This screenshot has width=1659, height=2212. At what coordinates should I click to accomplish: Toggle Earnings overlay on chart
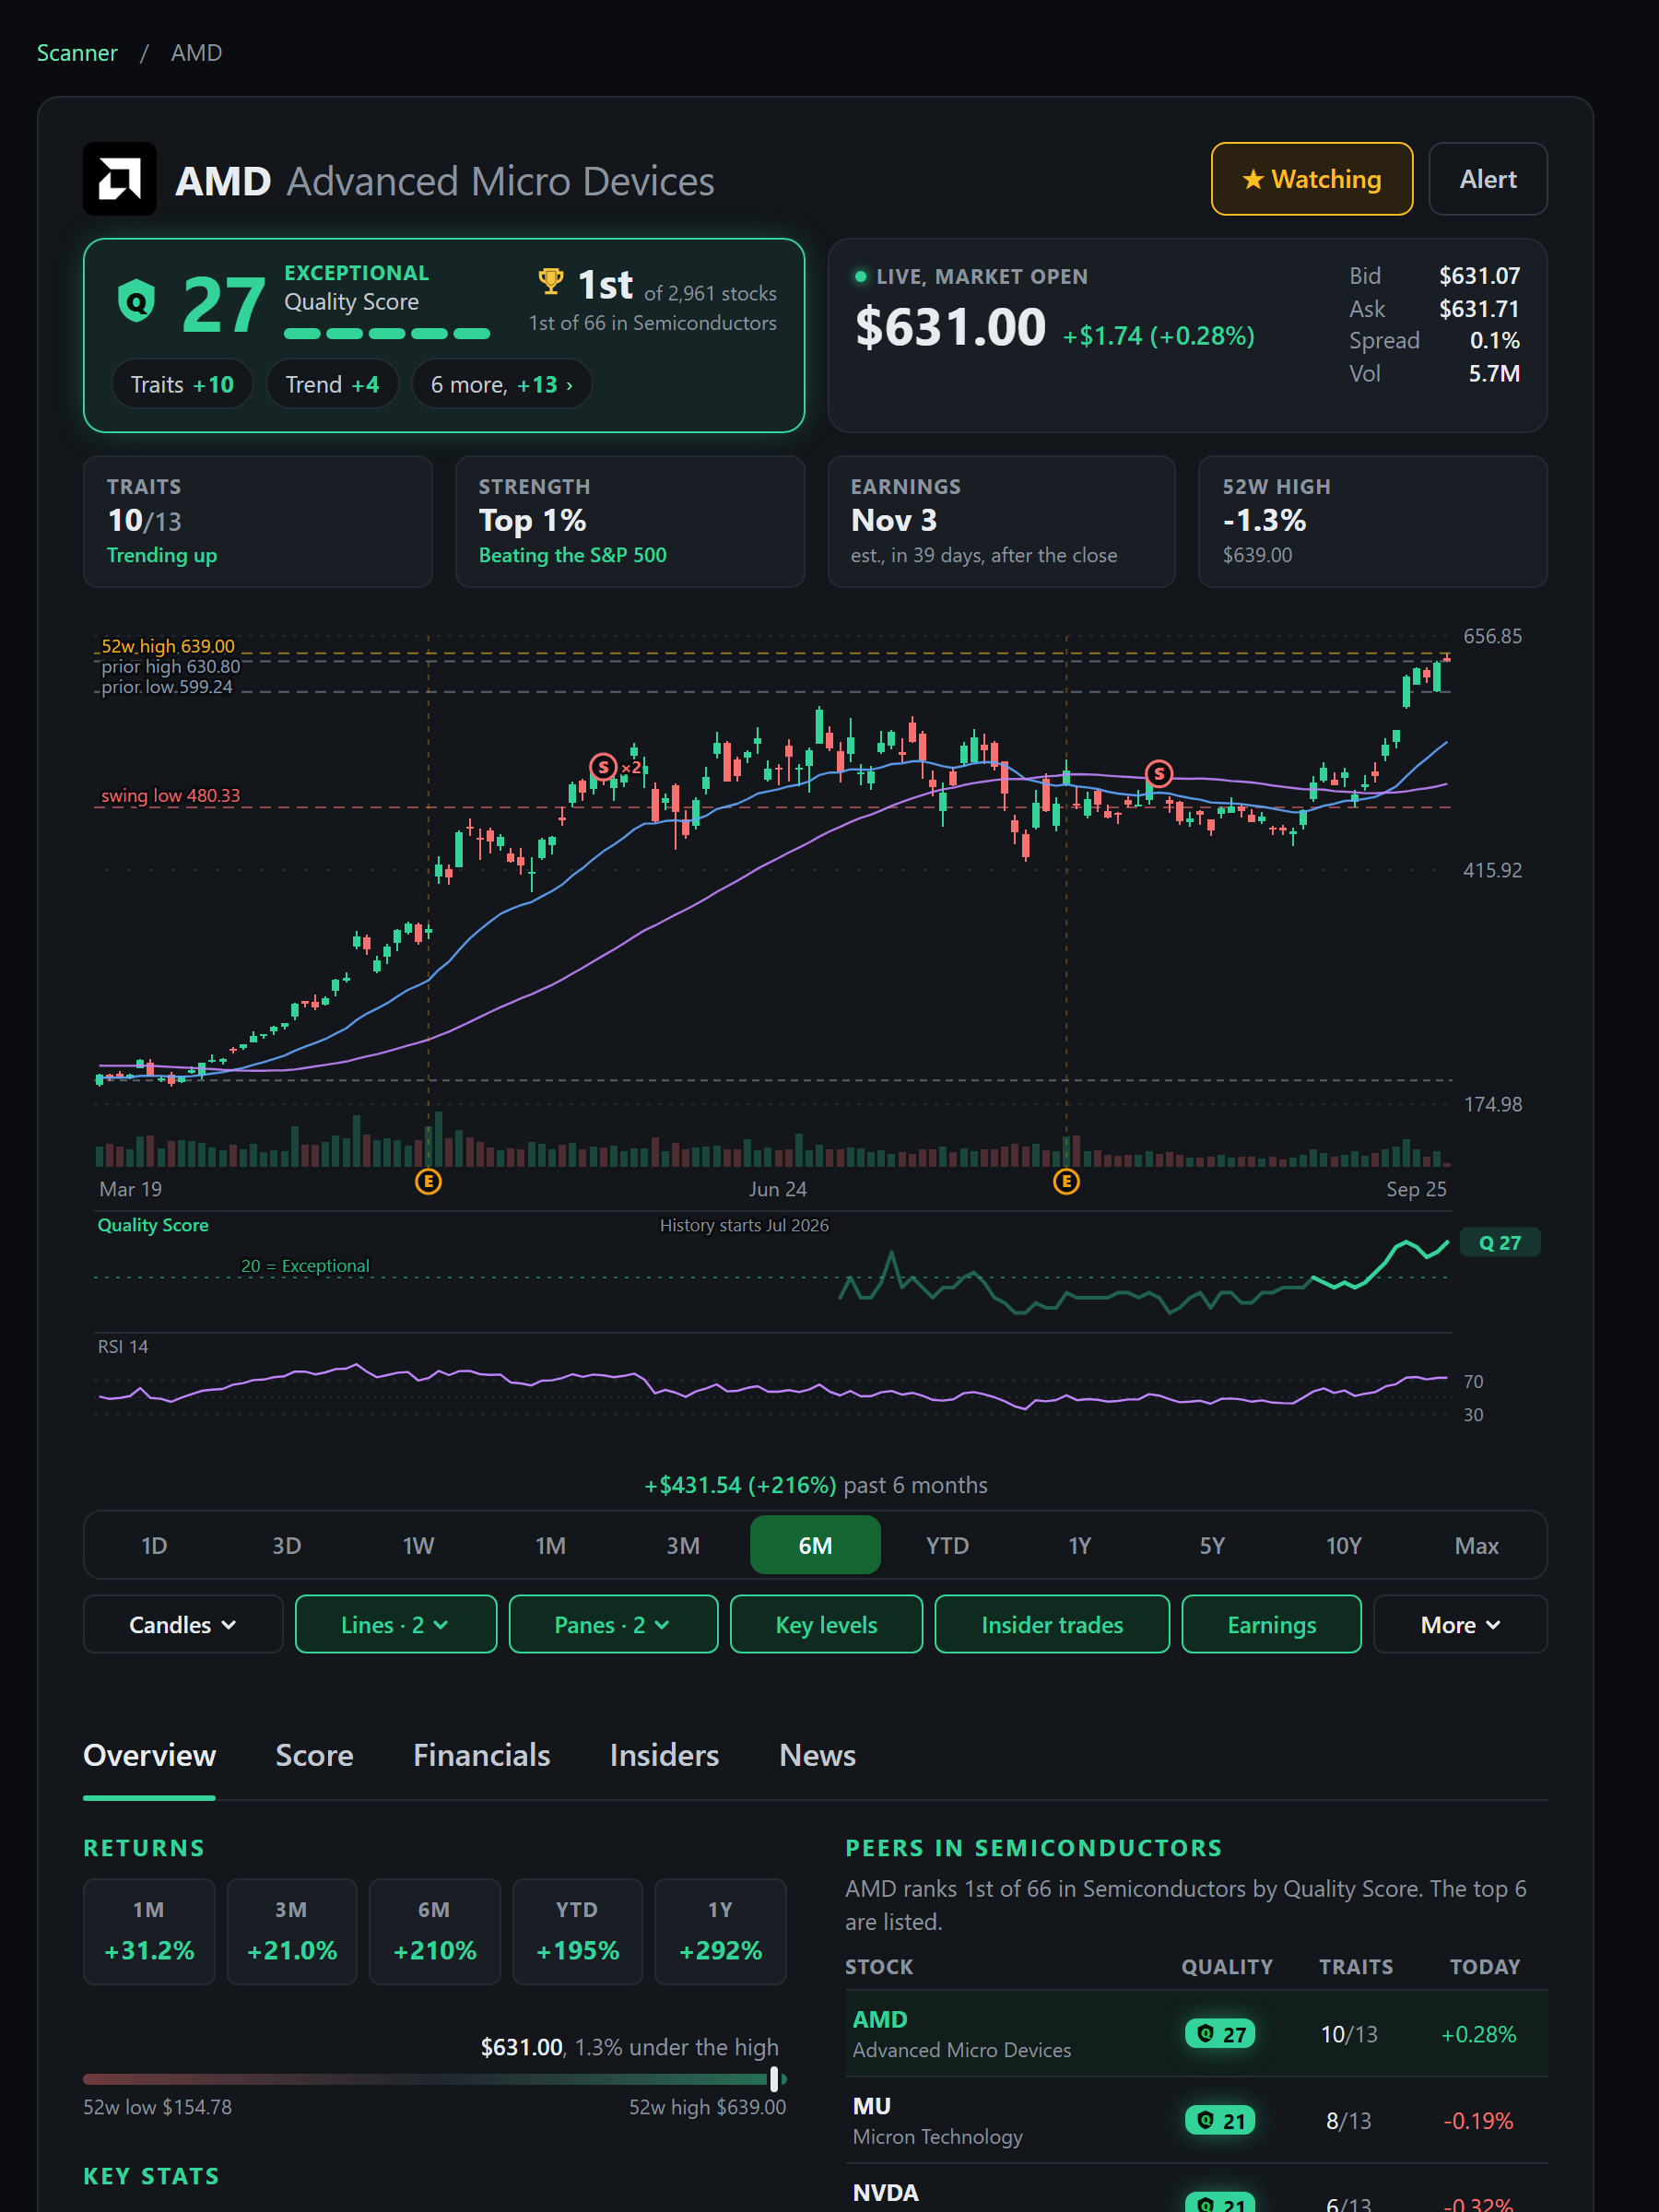tap(1271, 1624)
